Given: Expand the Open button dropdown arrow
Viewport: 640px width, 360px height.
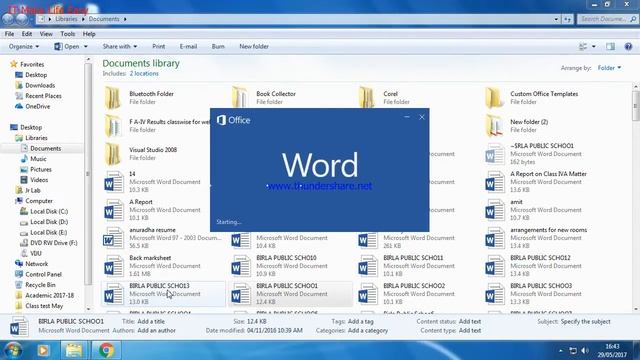Looking at the screenshot, I should (86, 47).
